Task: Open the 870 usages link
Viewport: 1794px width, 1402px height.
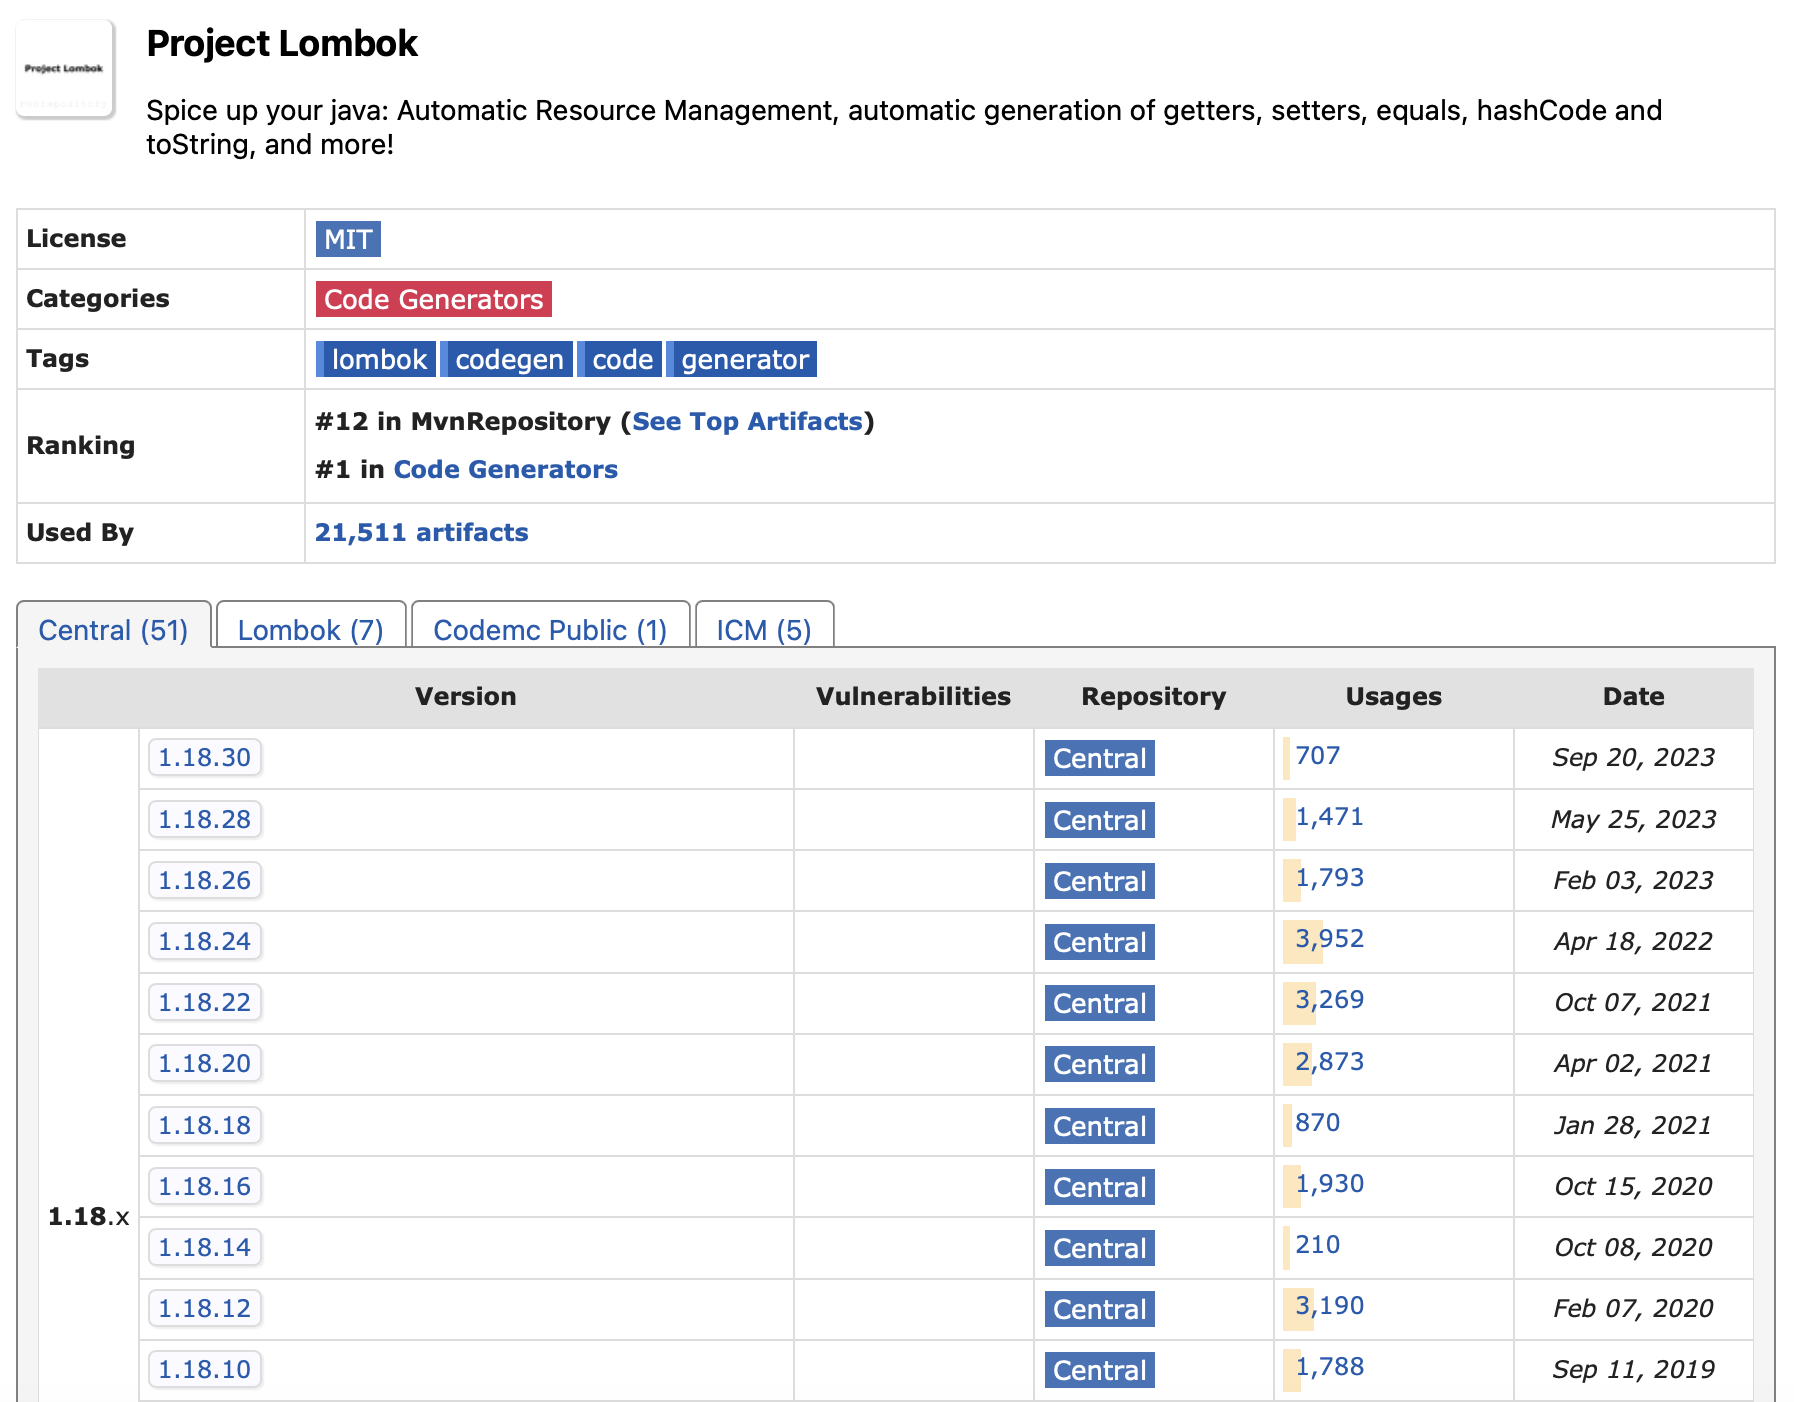Action: click(1317, 1122)
